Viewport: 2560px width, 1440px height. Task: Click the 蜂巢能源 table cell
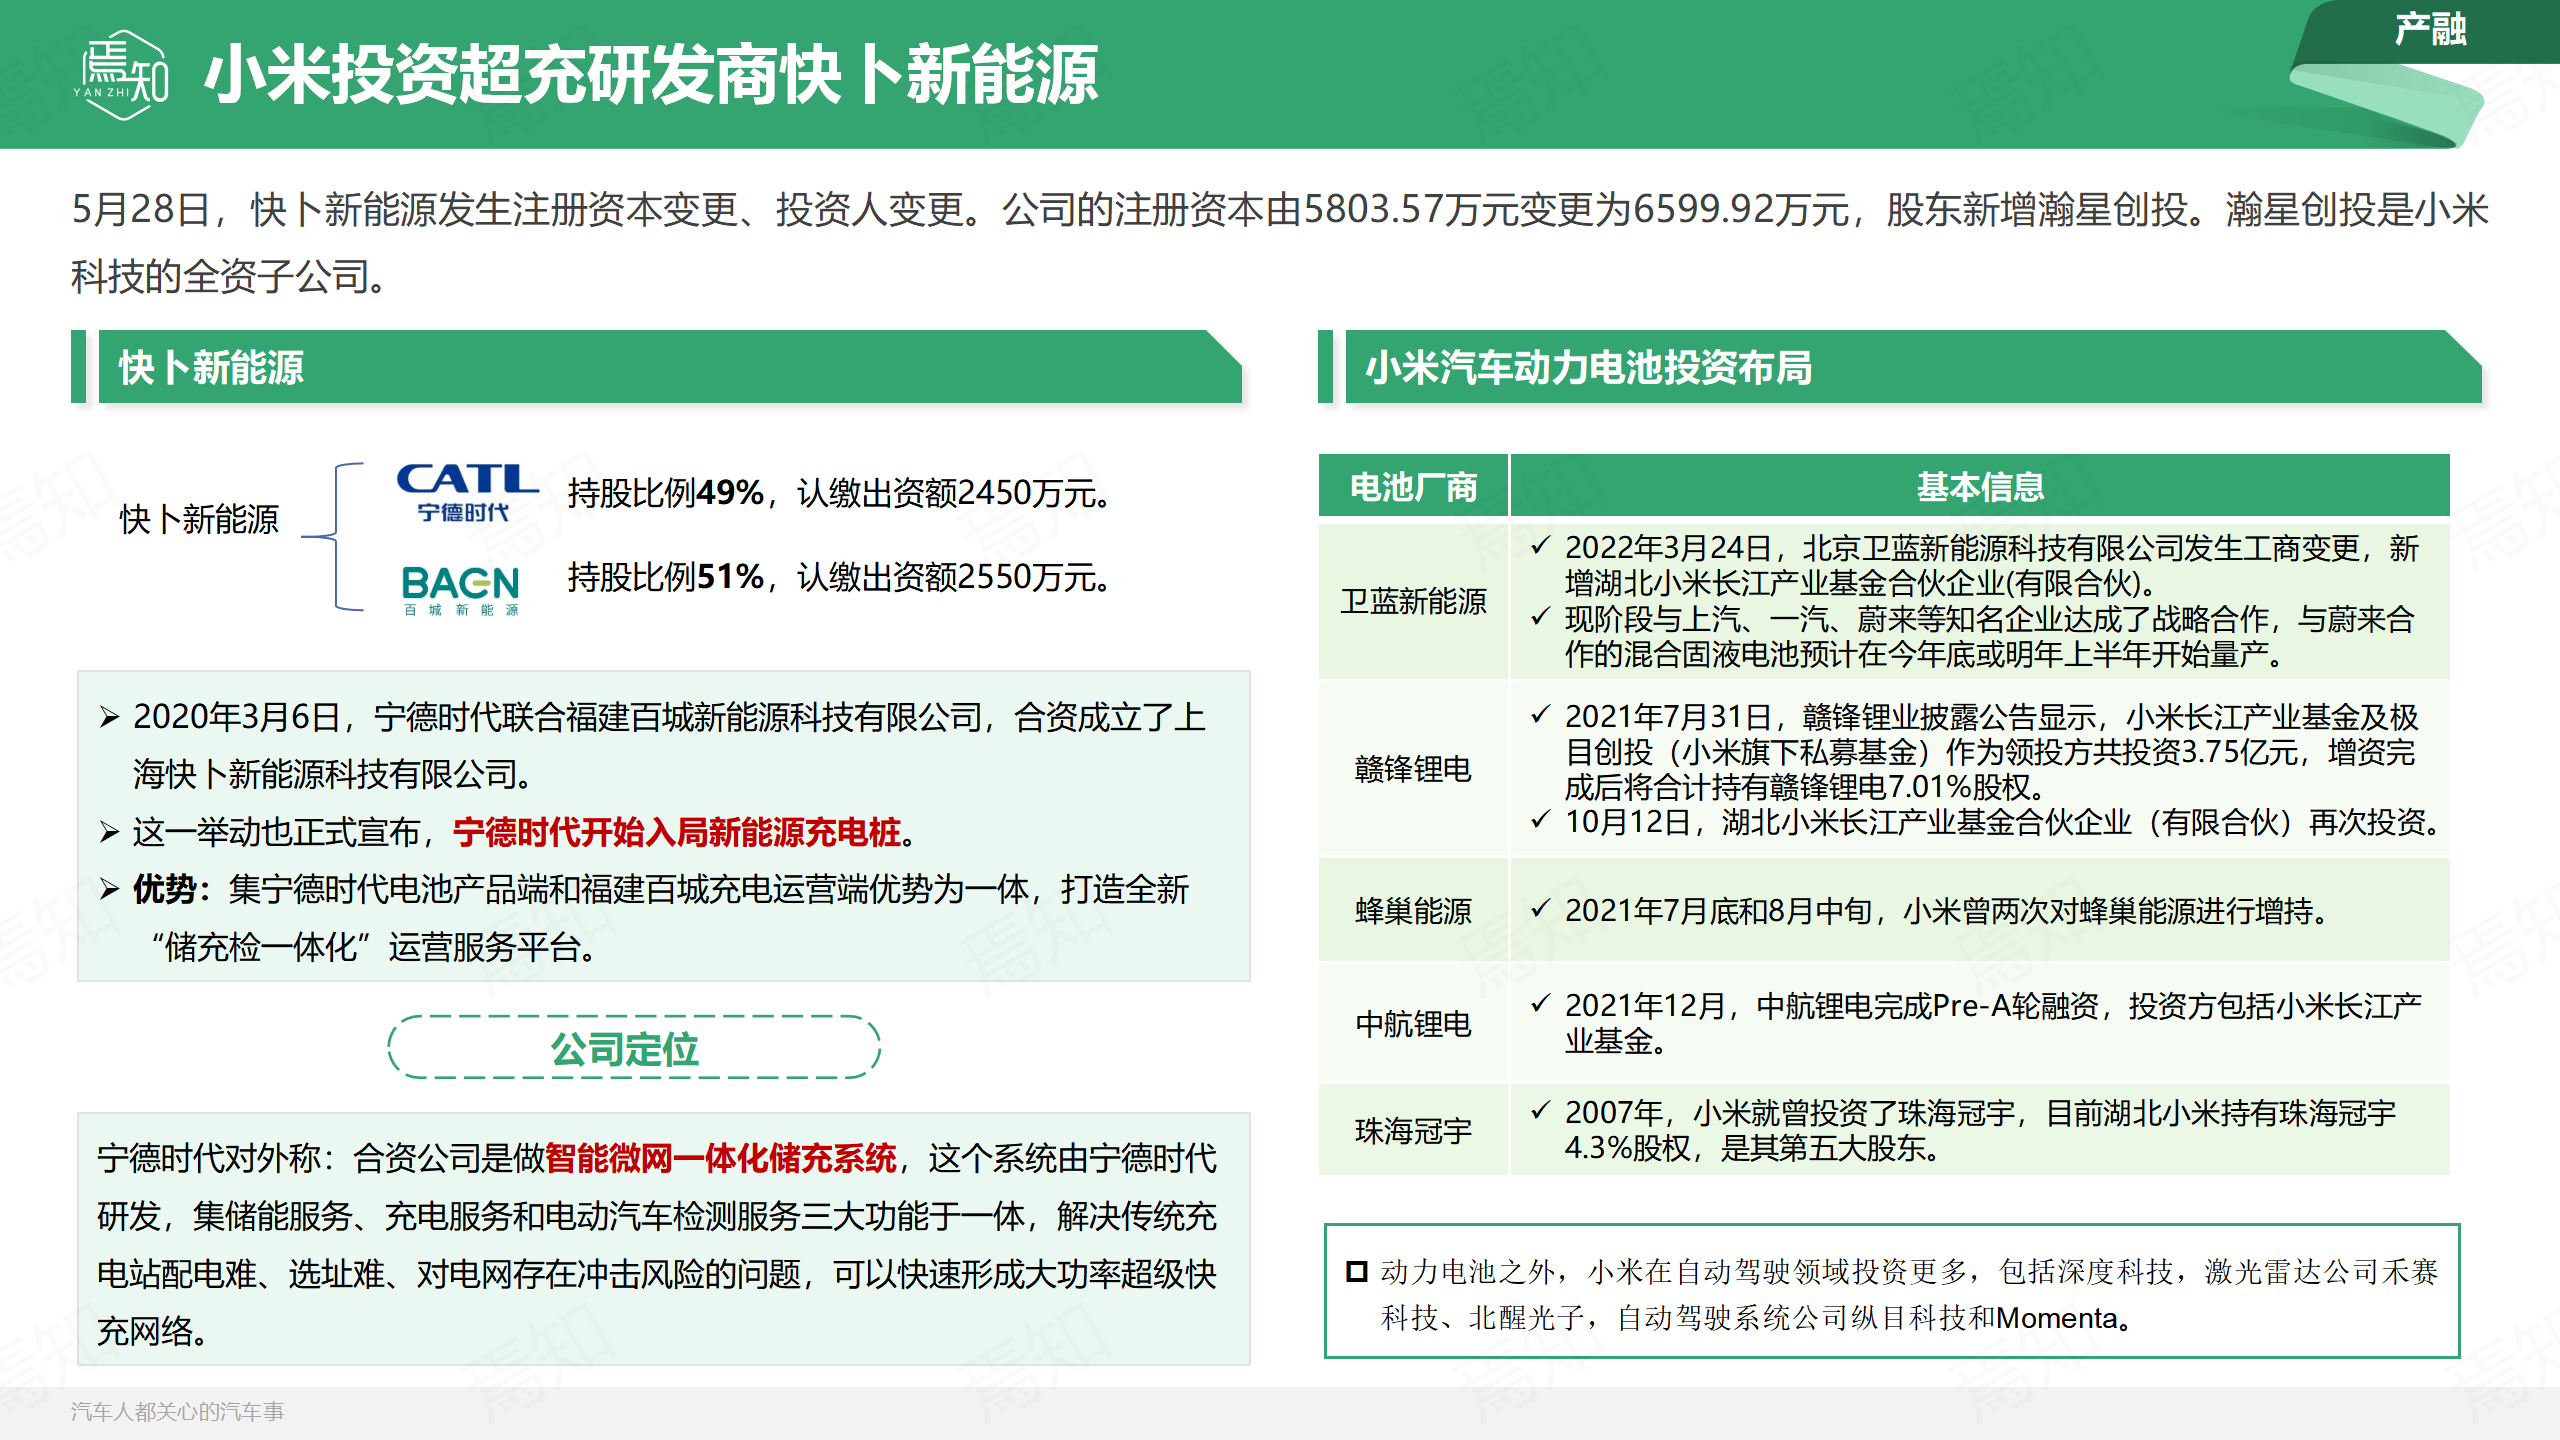coord(1413,910)
